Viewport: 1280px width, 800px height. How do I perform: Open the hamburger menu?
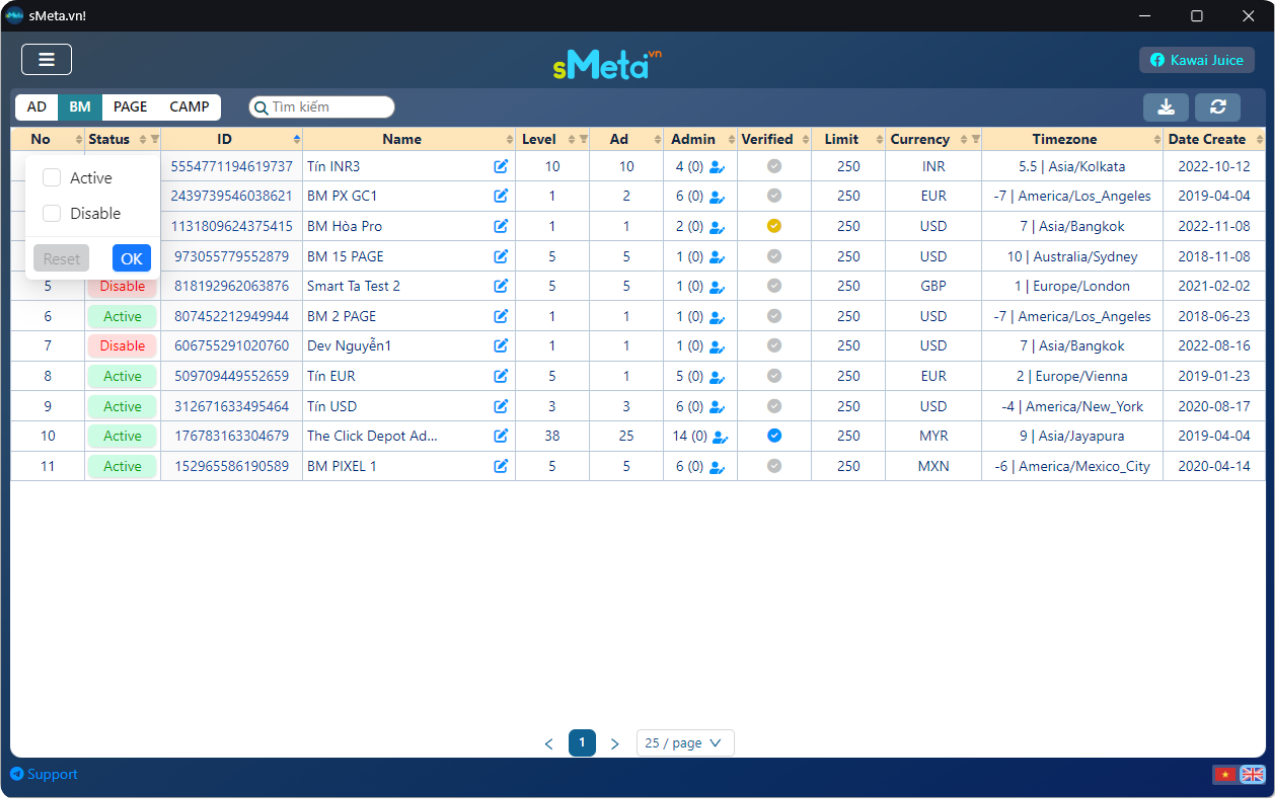click(x=46, y=60)
